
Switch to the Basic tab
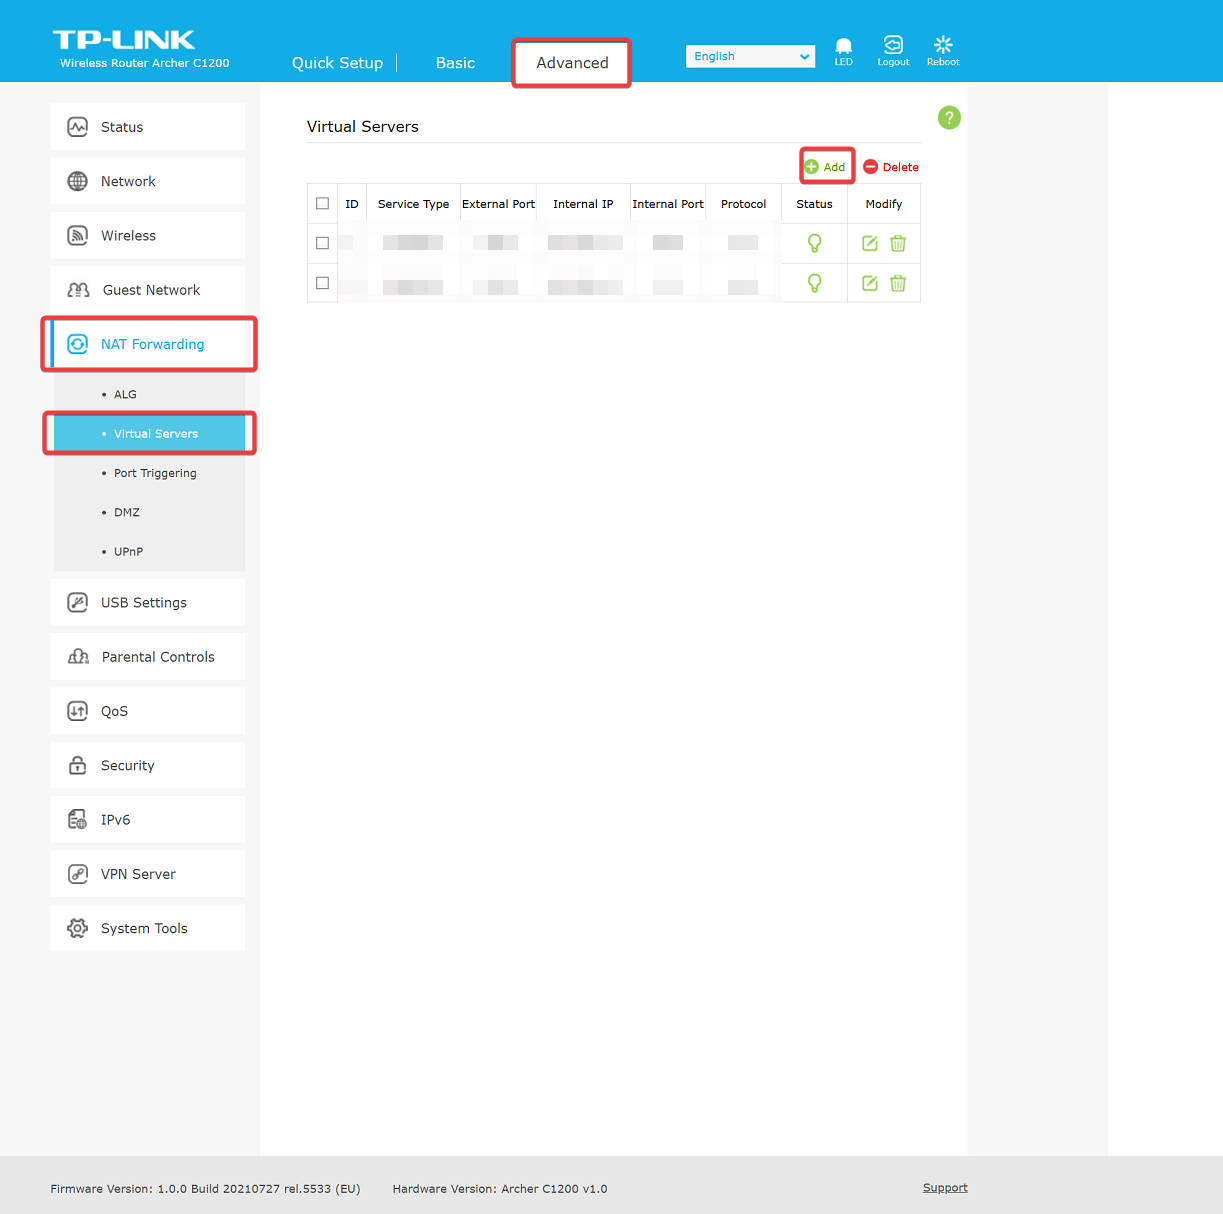click(x=455, y=63)
